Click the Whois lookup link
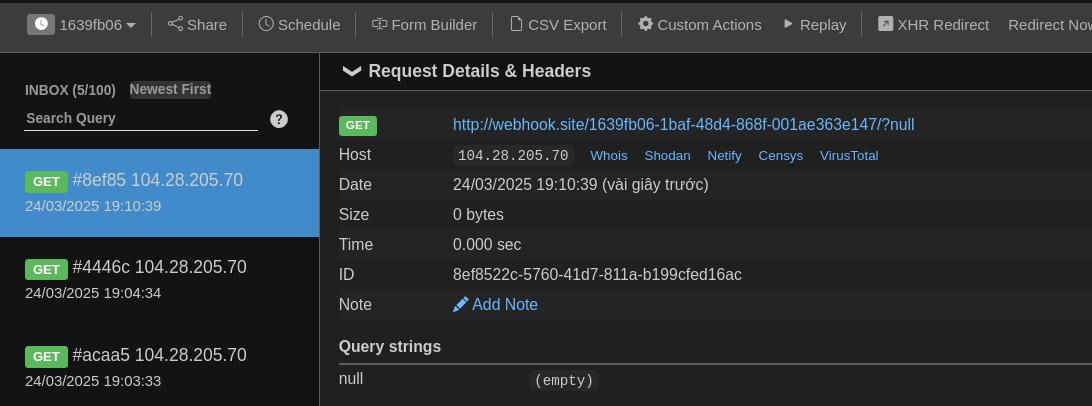The image size is (1092, 406). click(x=609, y=156)
